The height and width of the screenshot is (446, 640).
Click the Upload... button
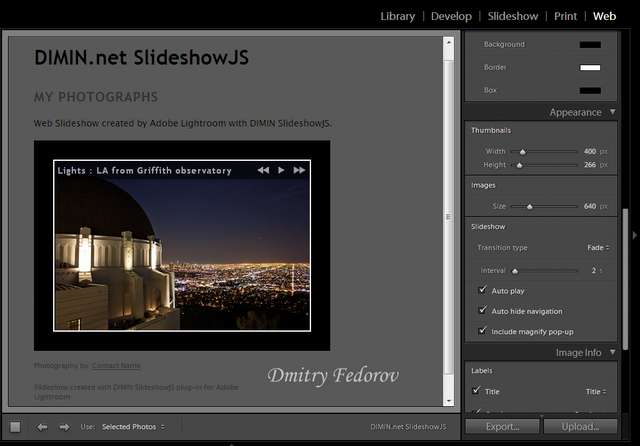580,427
